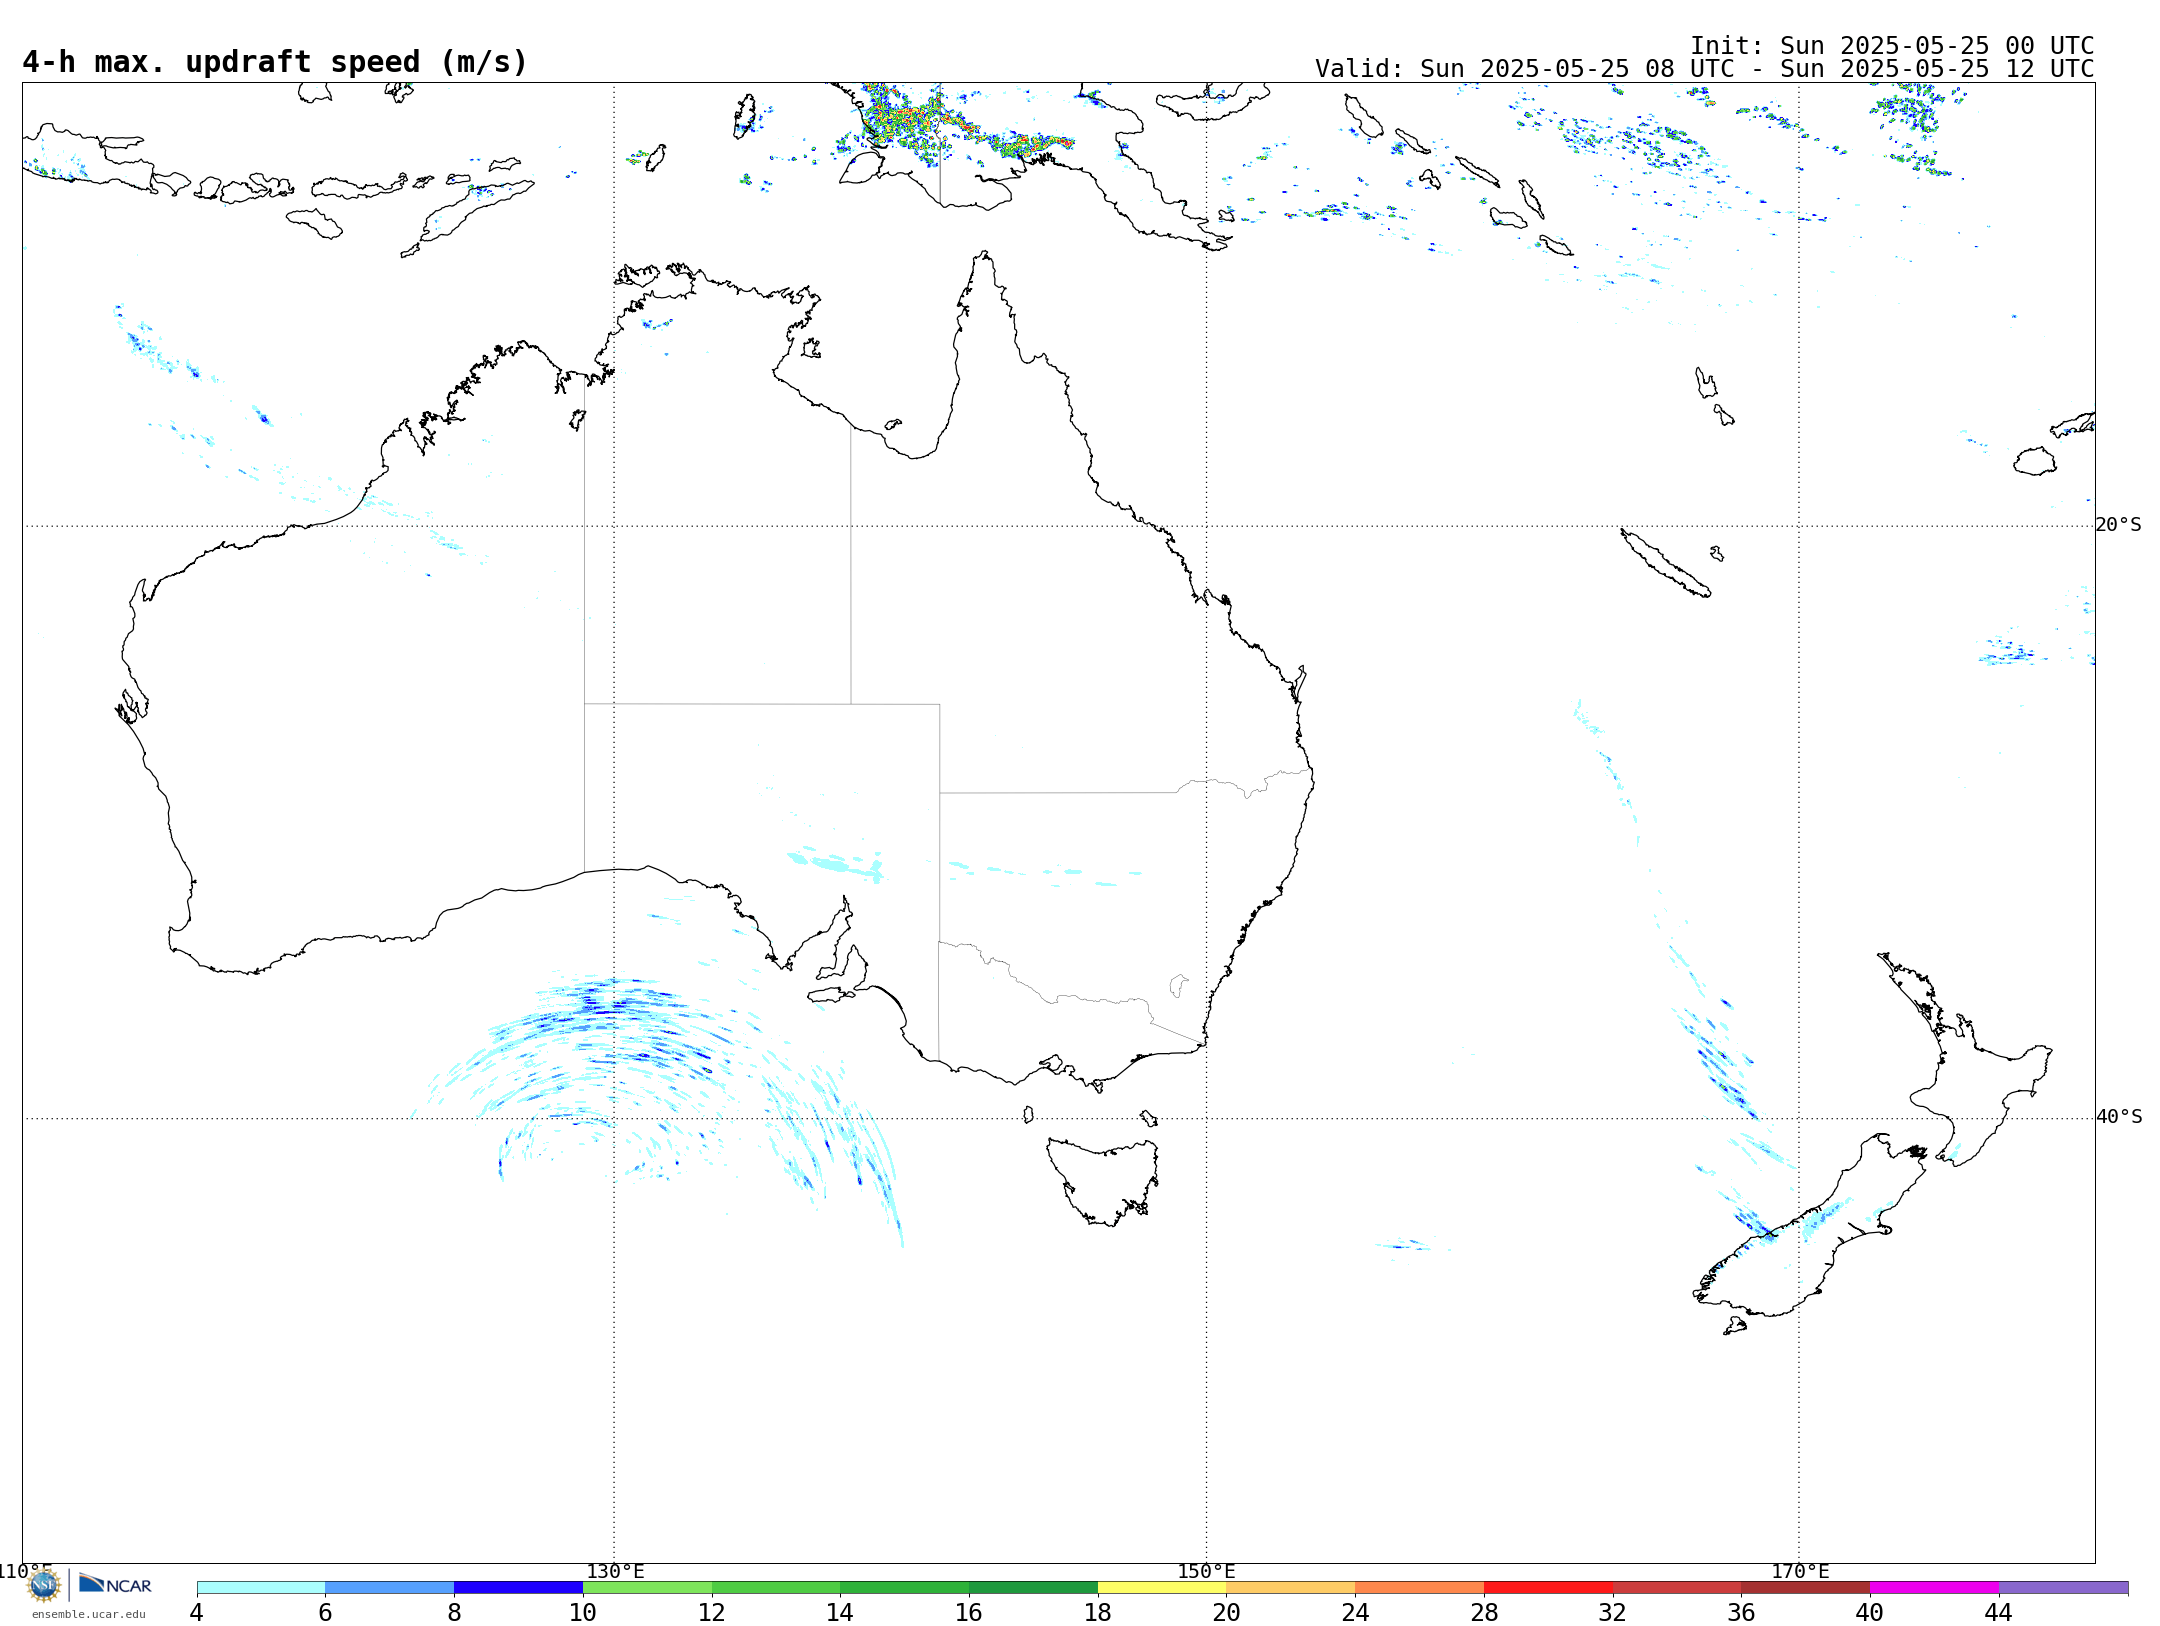
Task: Choose the light orange 20–24 color swatch
Action: pos(1291,1588)
